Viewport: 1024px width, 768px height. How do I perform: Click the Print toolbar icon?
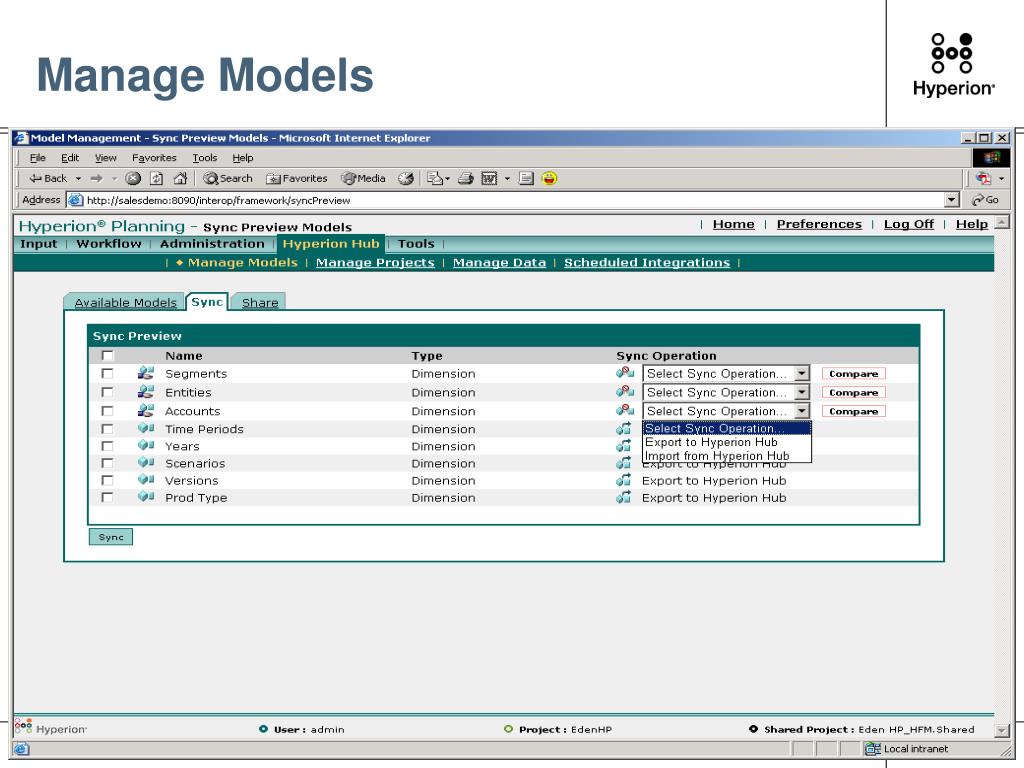tap(466, 178)
